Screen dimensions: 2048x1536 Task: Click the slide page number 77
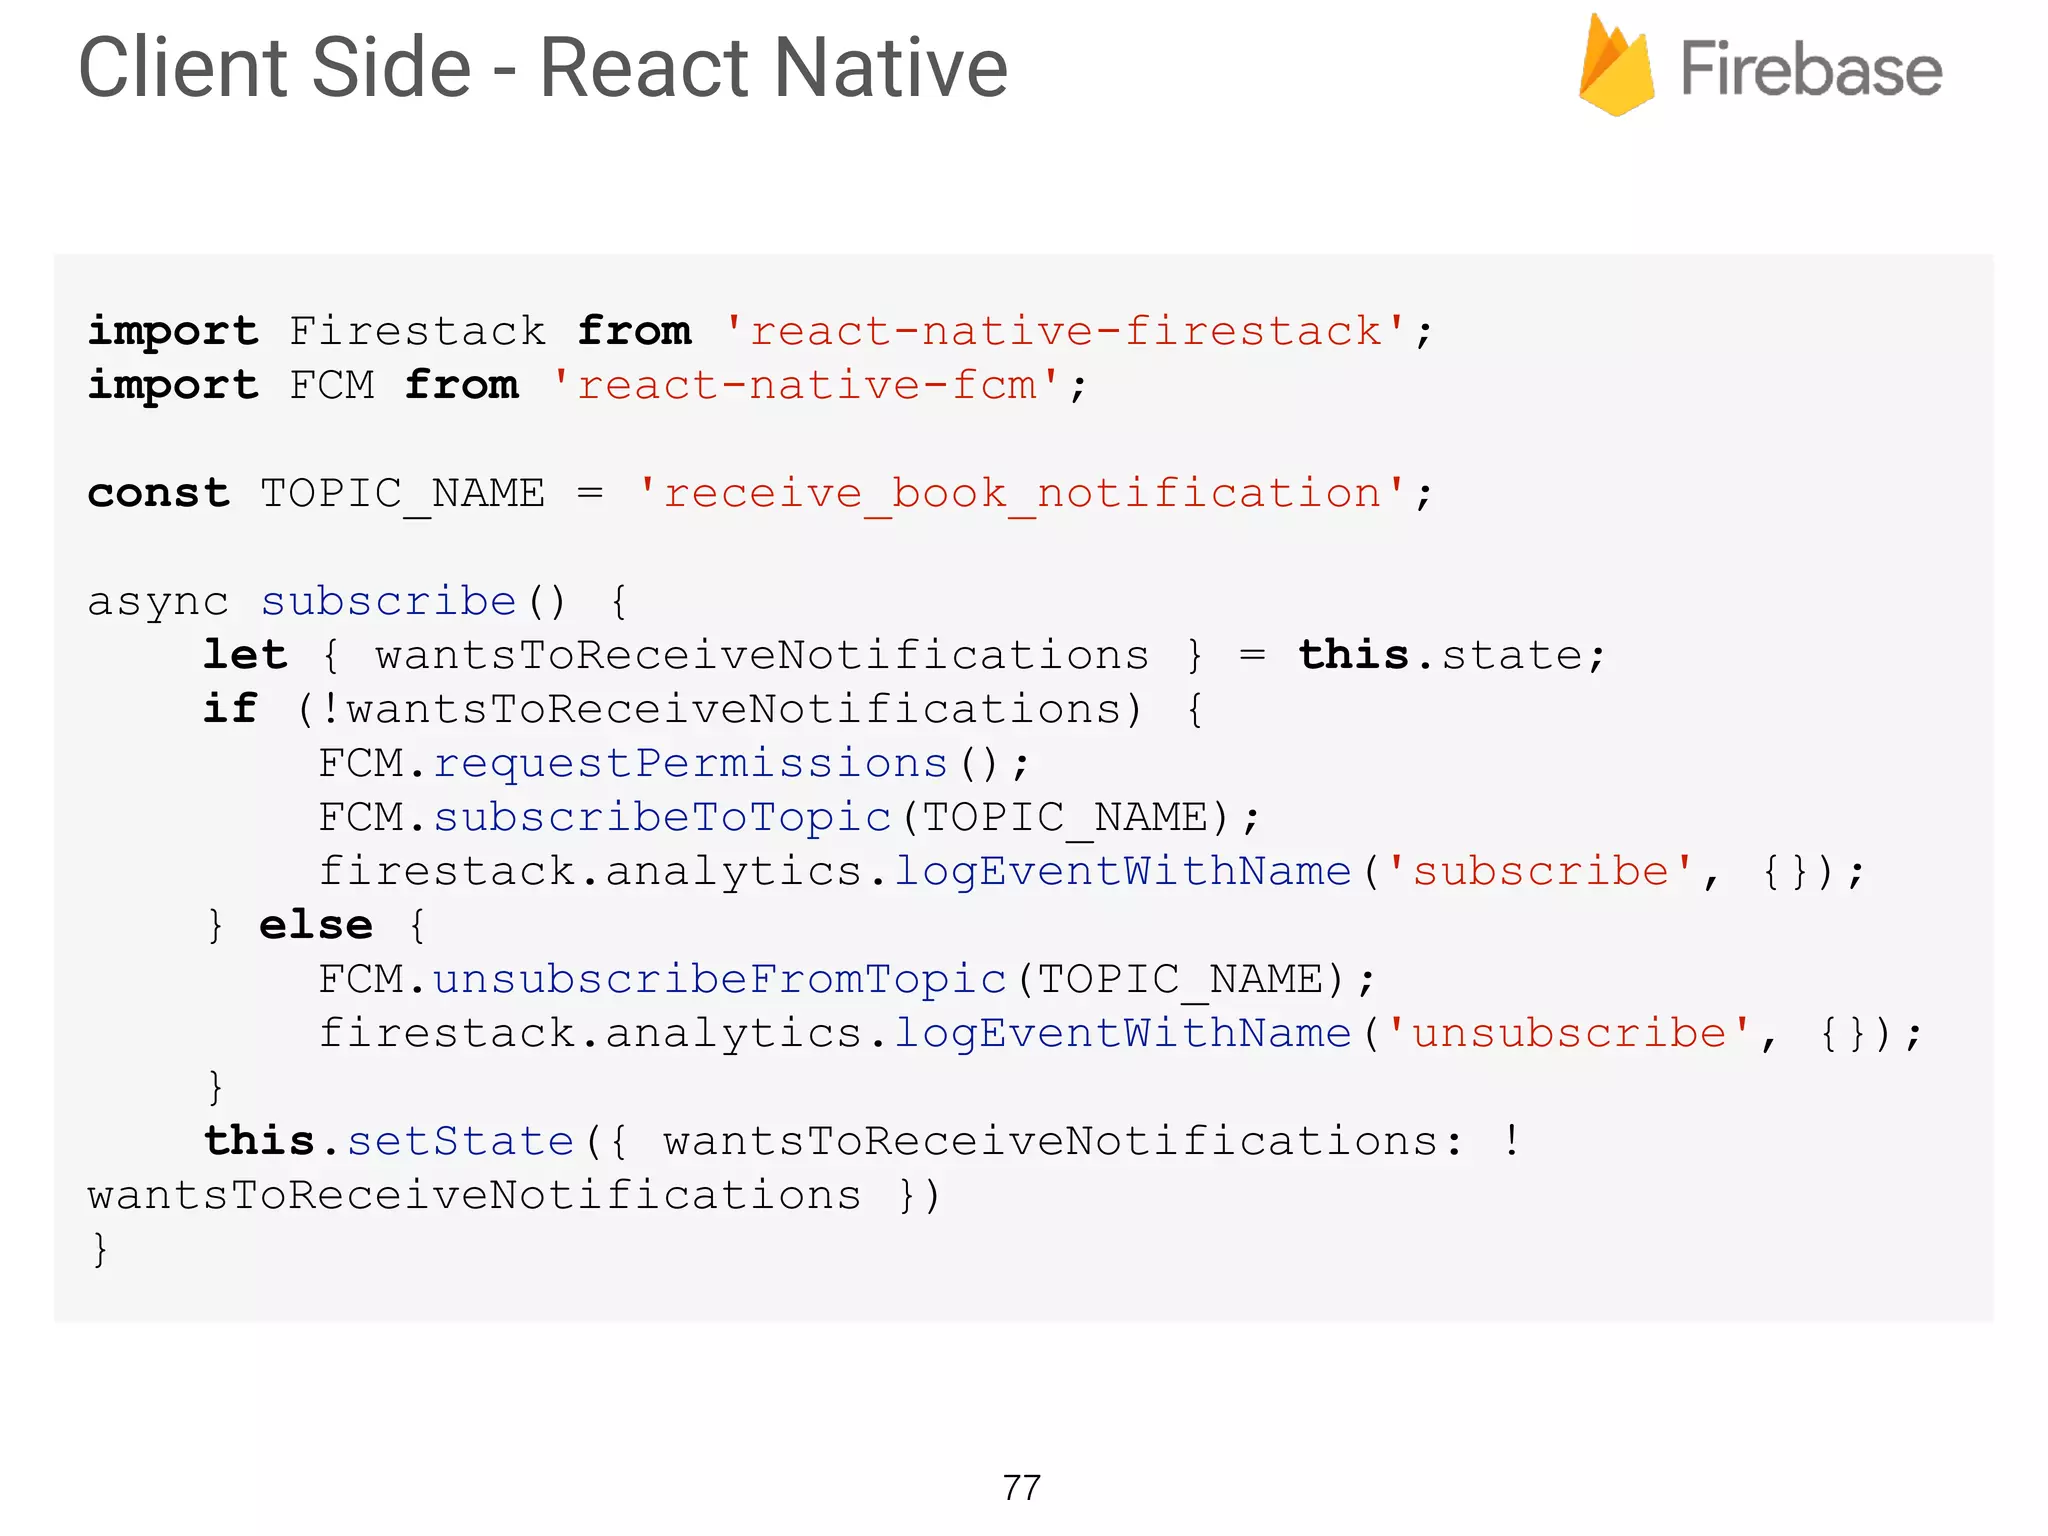[1022, 1488]
